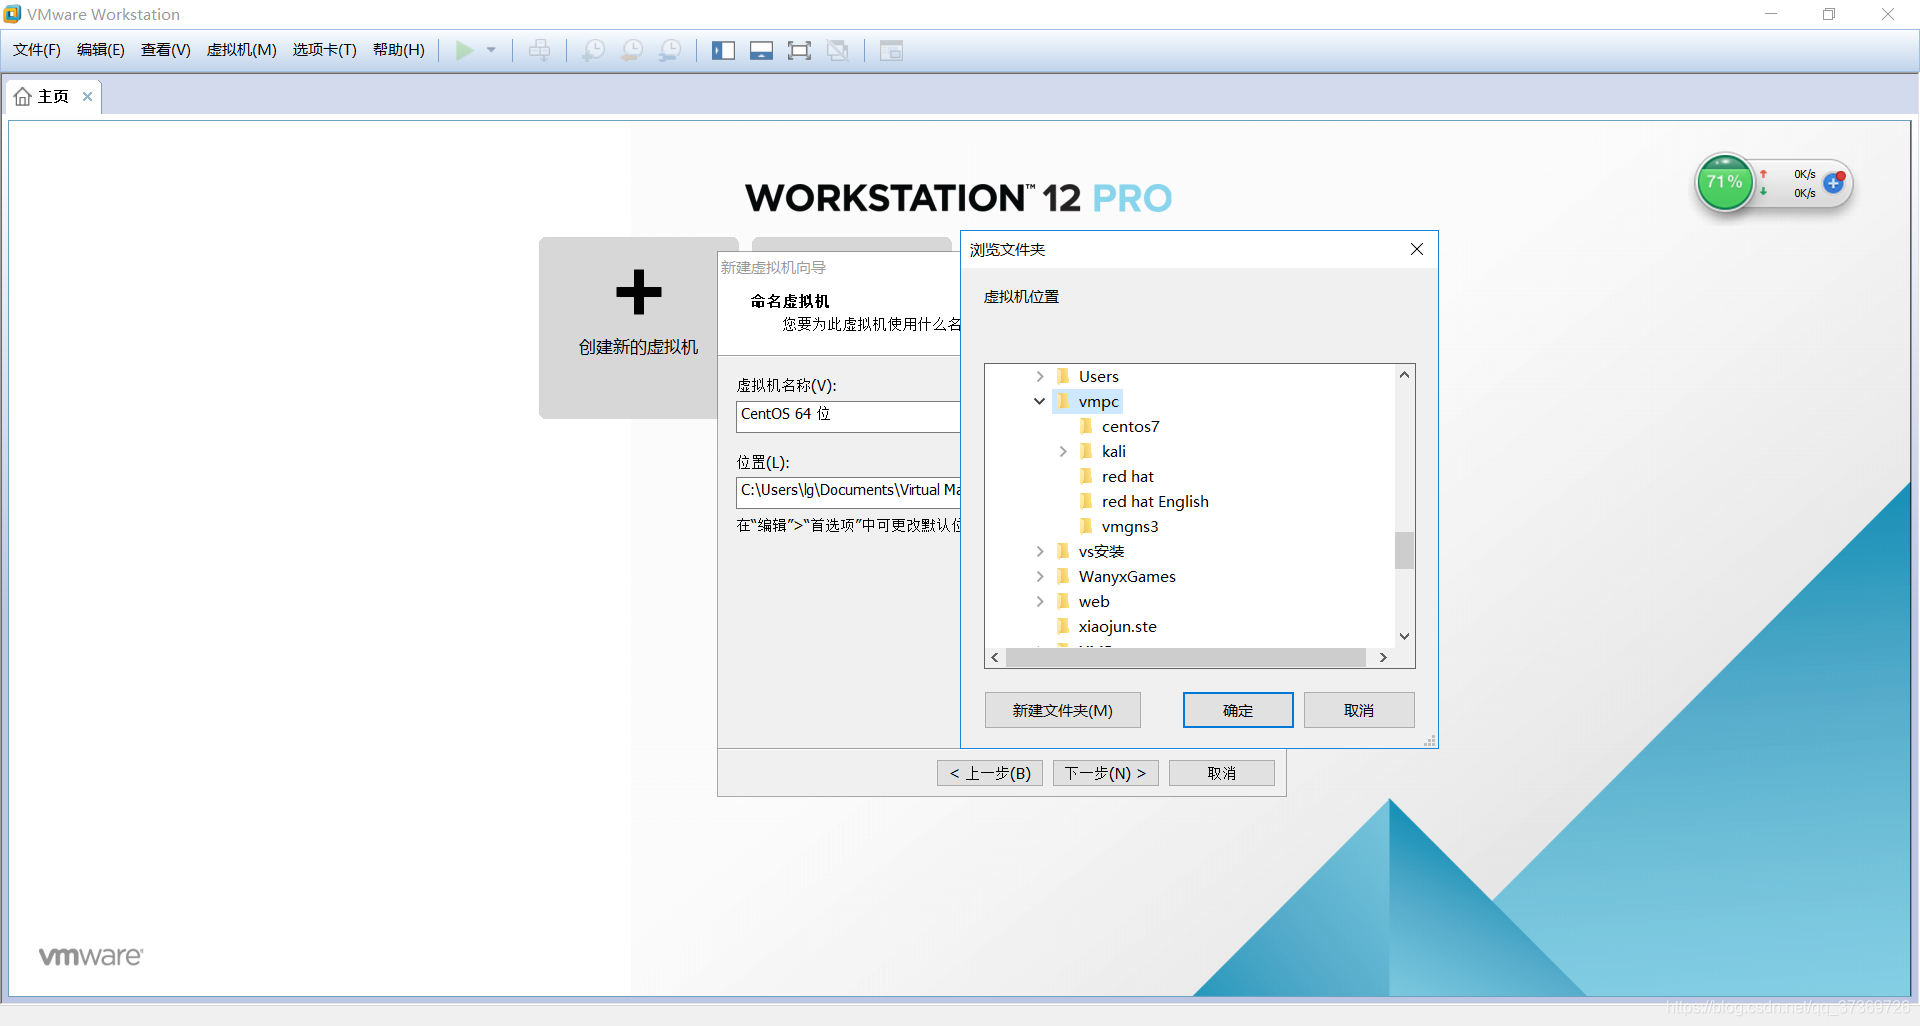Screen dimensions: 1920x1026
Task: Click 取消 in the browse folder dialog
Action: [x=1359, y=710]
